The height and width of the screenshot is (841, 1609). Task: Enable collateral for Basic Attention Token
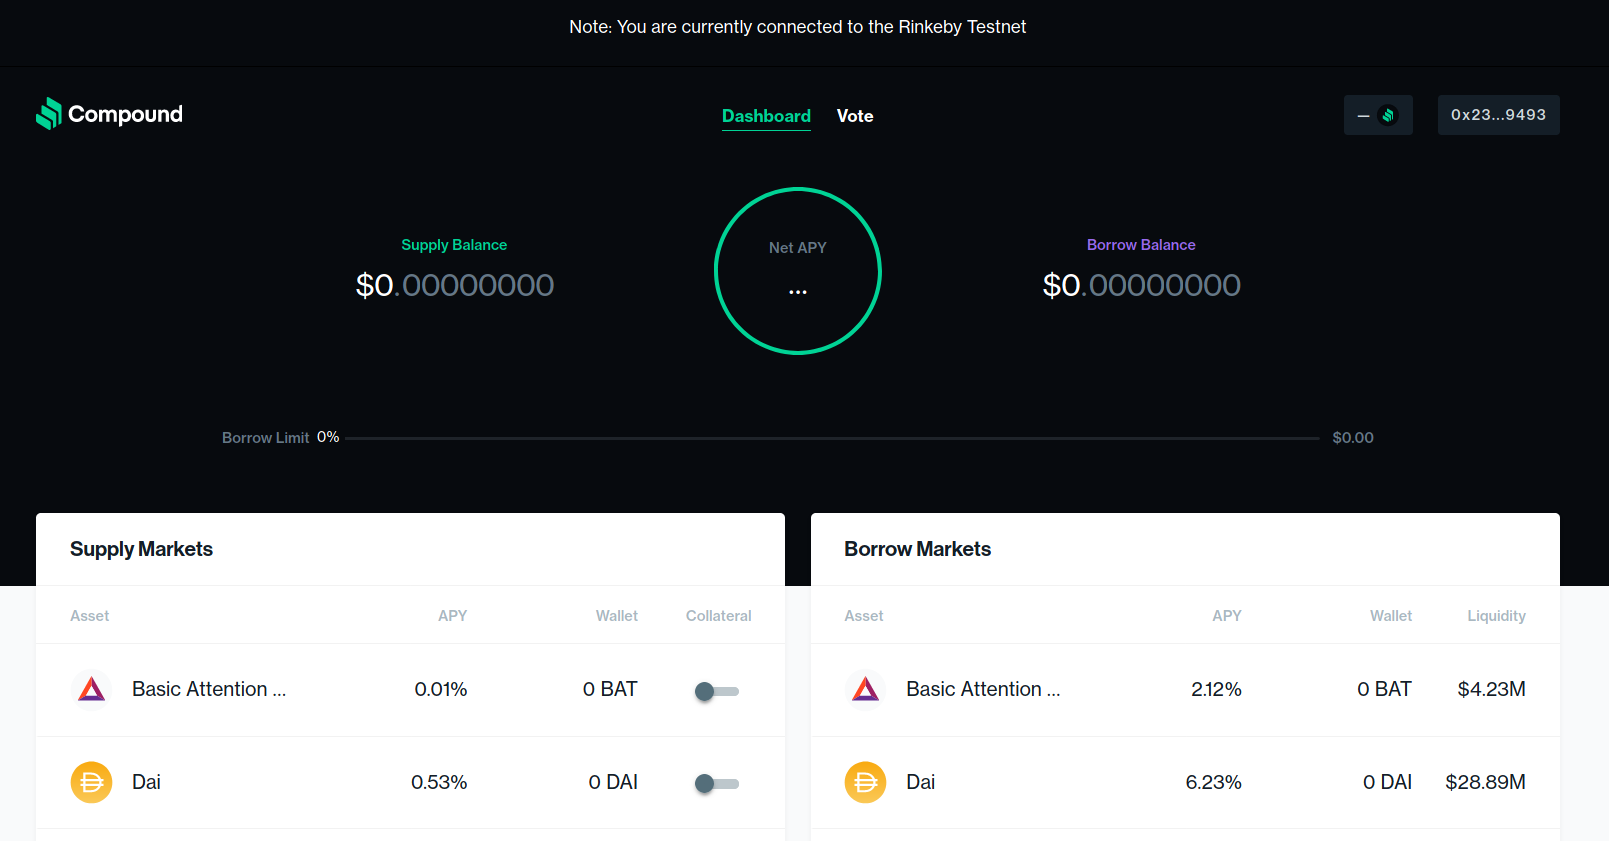[x=717, y=691]
